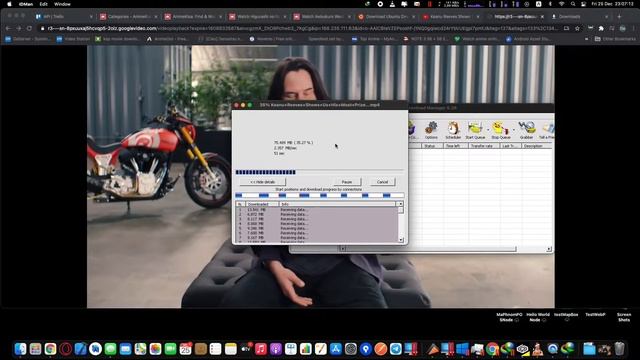Click the connections progress segment bar
Image resolution: width=640 pixels, height=360 pixels.
(320, 196)
